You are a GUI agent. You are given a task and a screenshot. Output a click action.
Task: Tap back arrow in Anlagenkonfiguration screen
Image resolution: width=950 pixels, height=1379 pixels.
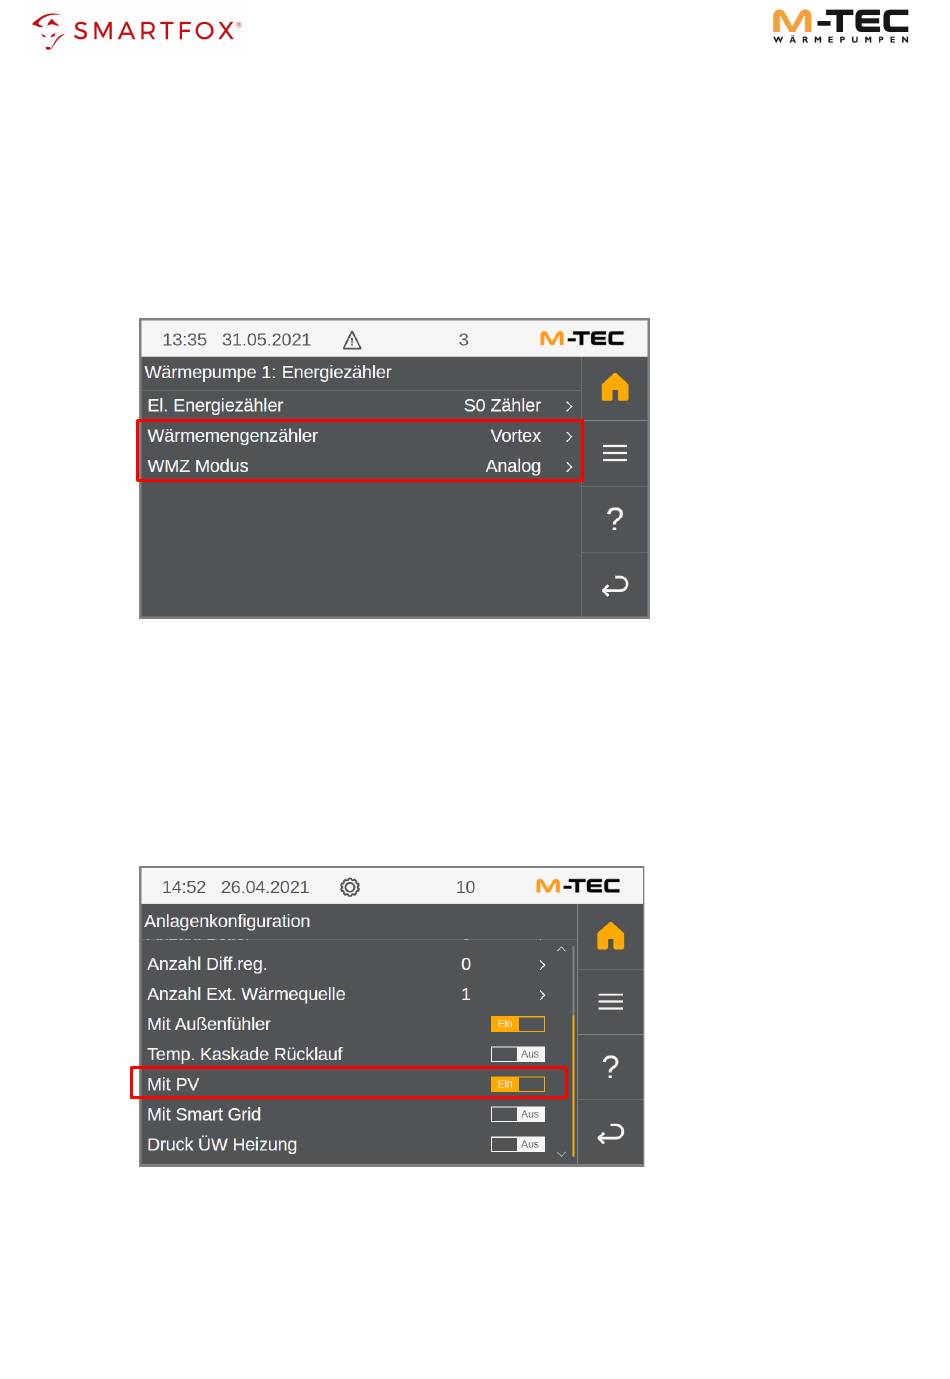click(x=611, y=1133)
